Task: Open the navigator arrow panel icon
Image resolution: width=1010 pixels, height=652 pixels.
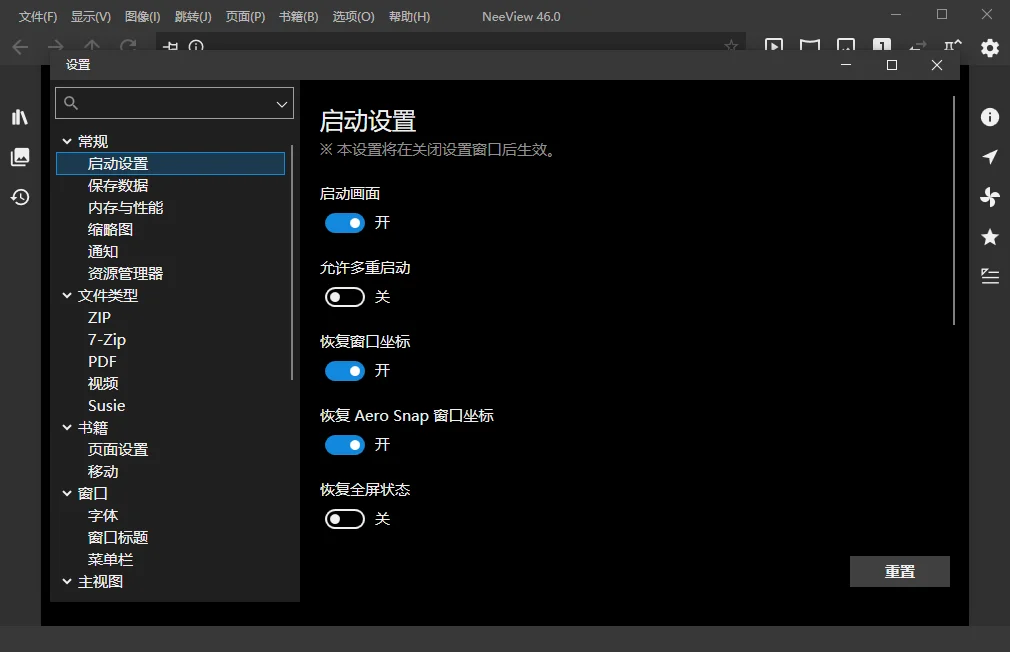Action: point(989,157)
